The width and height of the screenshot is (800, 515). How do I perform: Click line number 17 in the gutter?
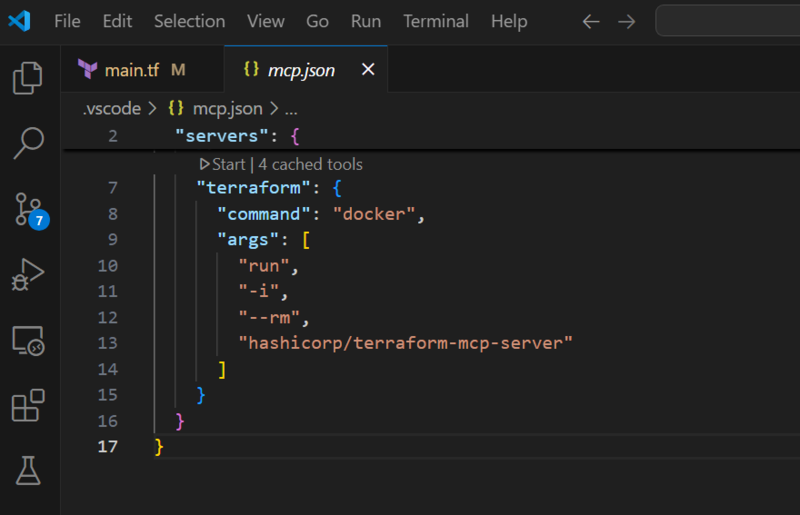point(108,447)
